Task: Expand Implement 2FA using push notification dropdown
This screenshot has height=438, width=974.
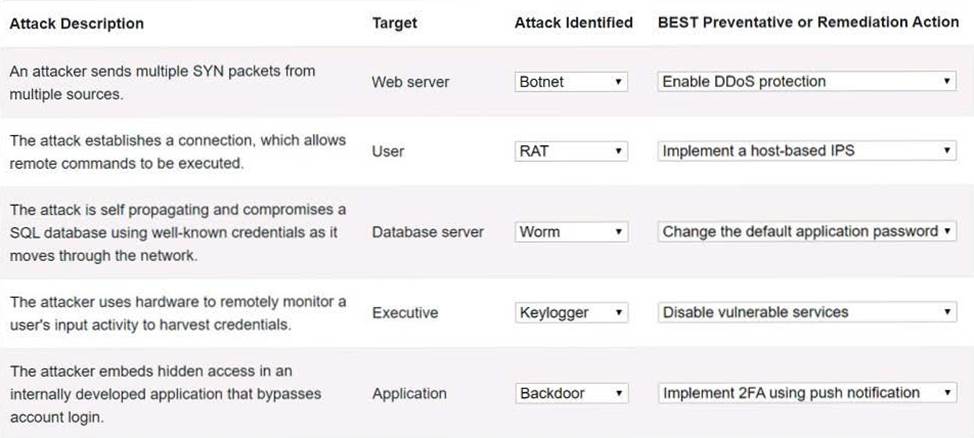Action: (807, 394)
